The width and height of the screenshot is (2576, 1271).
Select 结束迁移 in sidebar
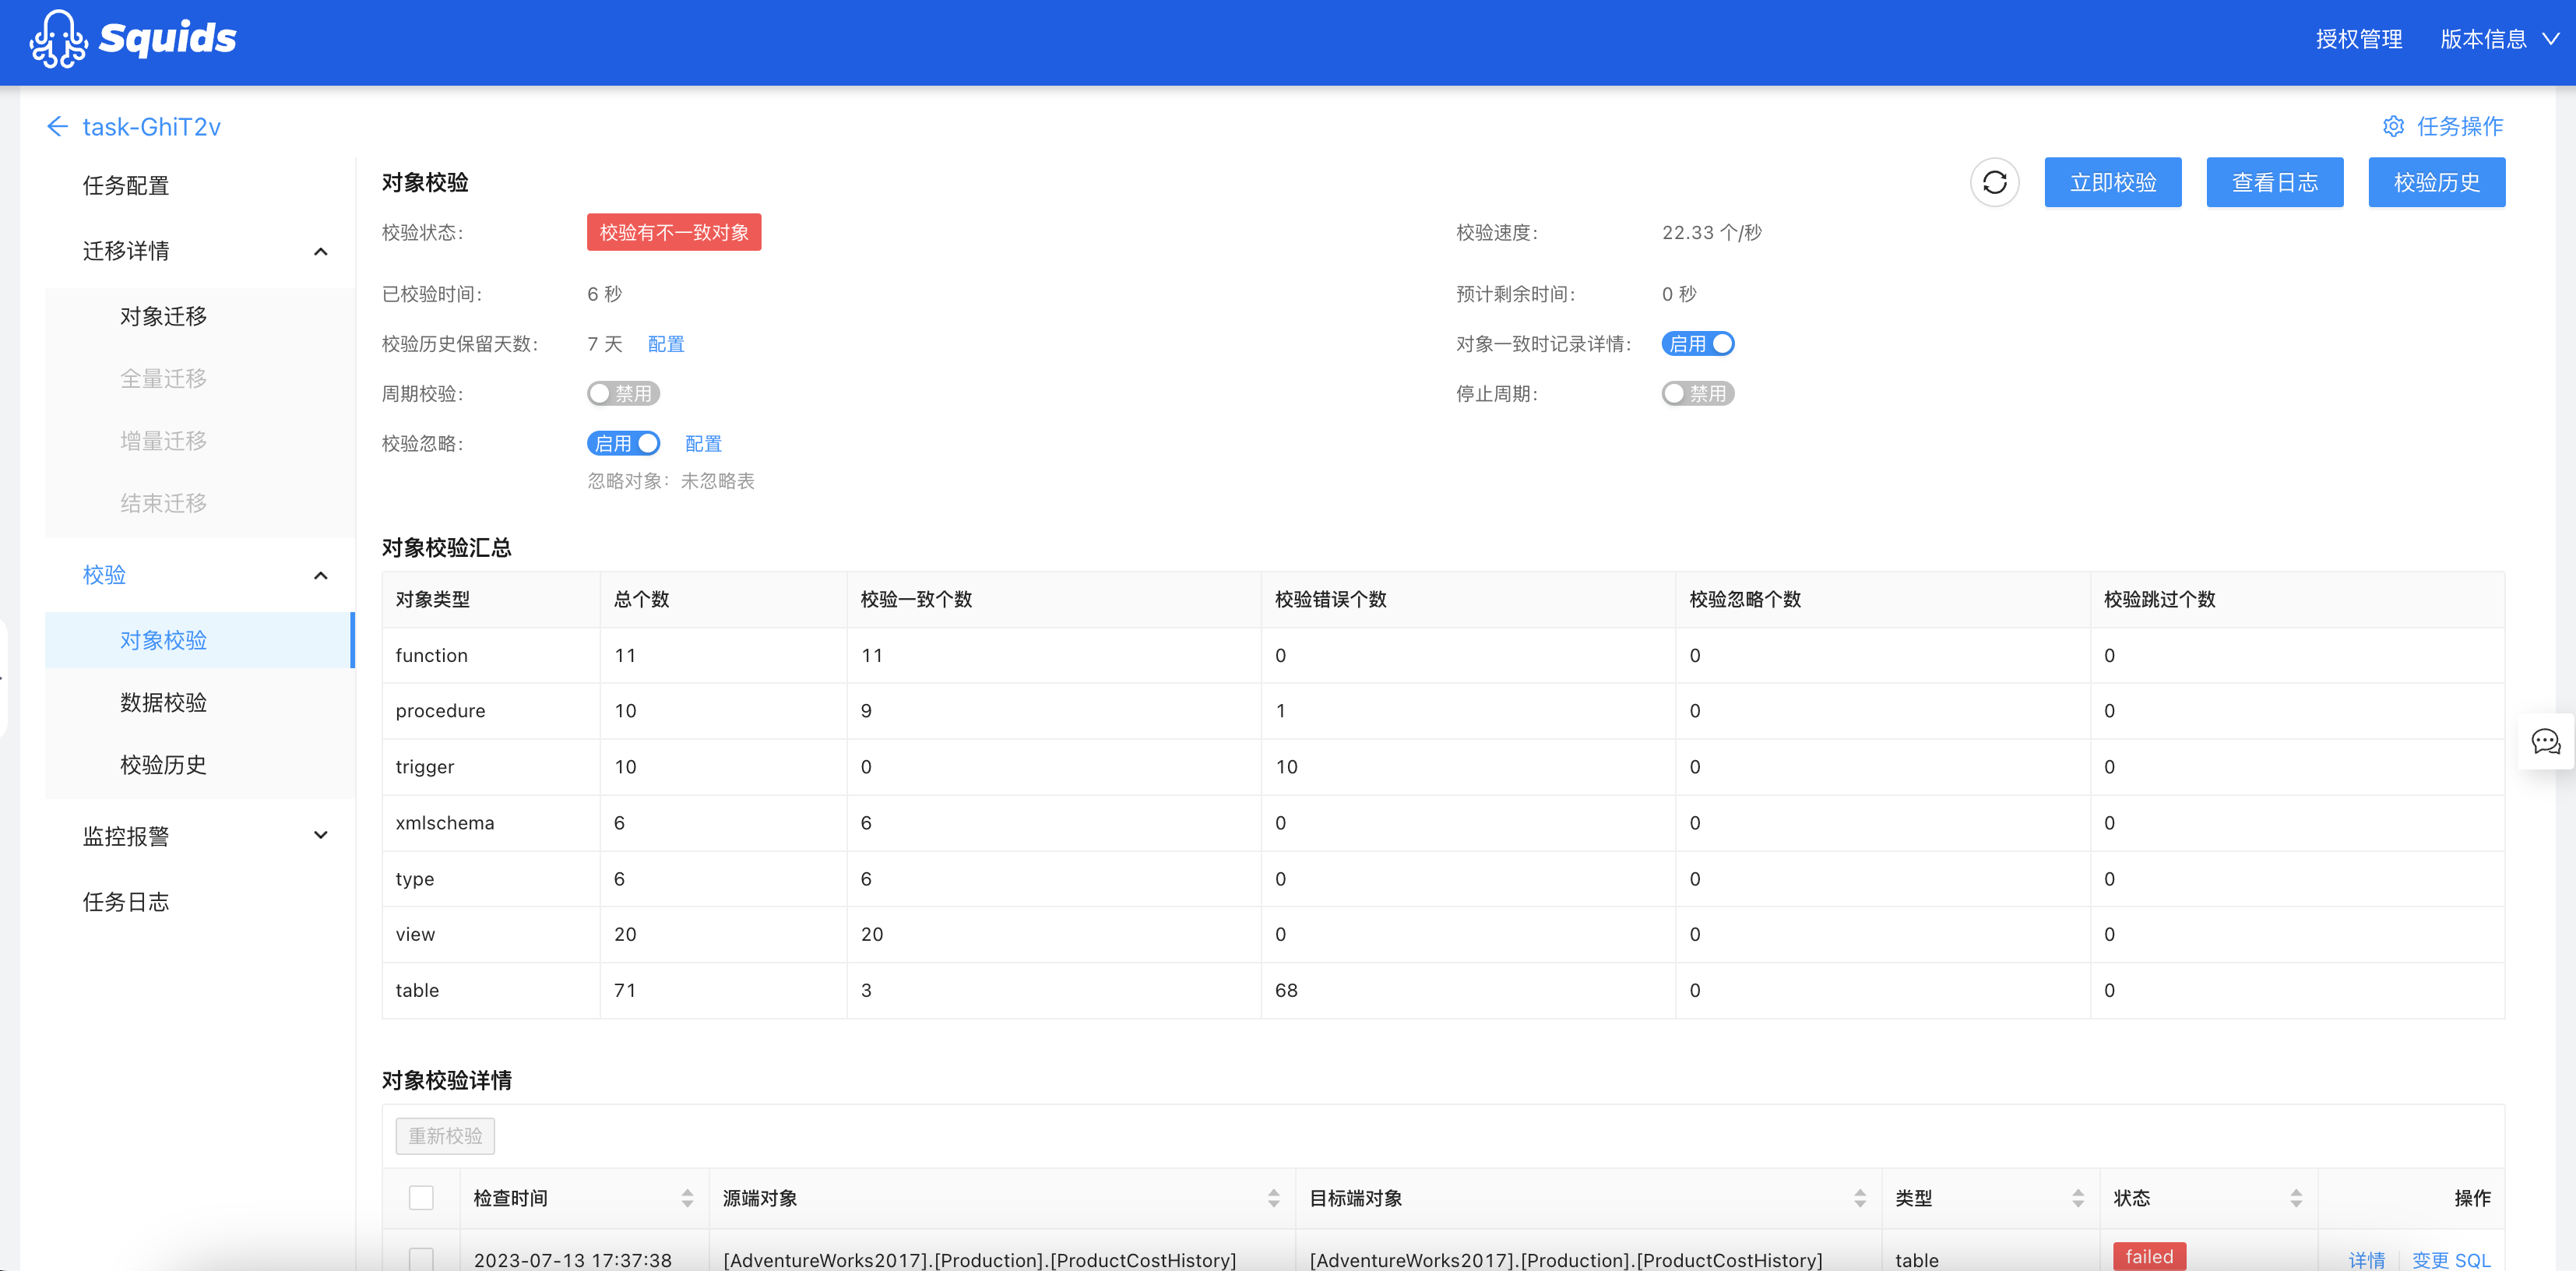(163, 503)
